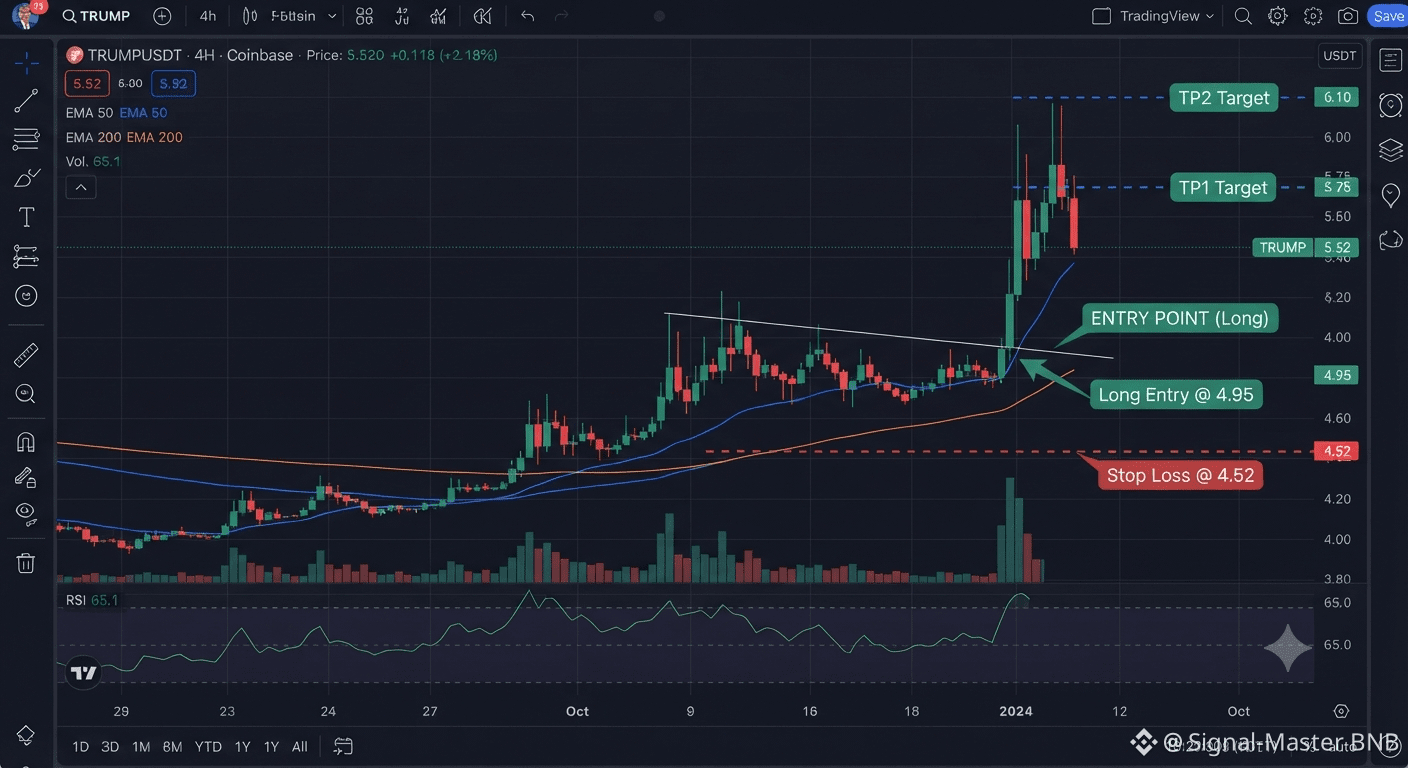This screenshot has height=768, width=1408.
Task: Undo the last chart action
Action: click(x=528, y=16)
